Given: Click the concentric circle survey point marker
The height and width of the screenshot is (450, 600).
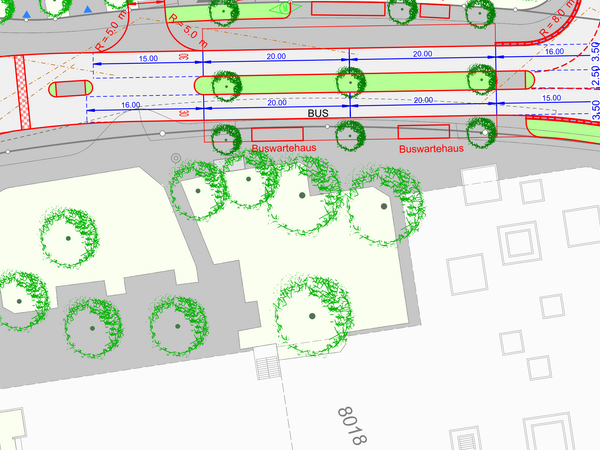Looking at the screenshot, I should point(176,157).
